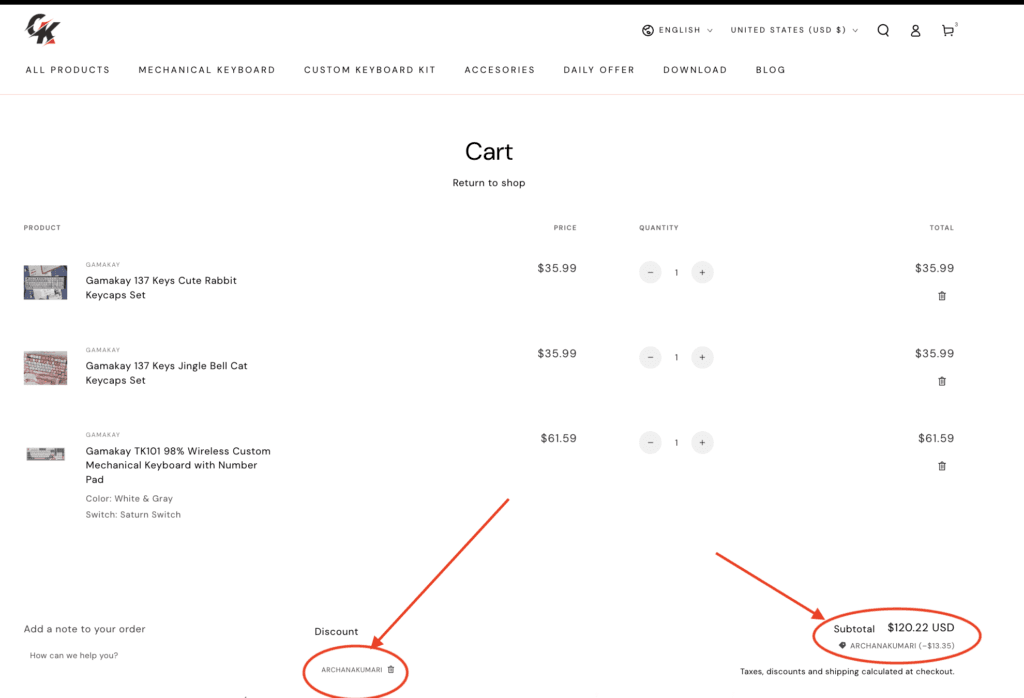Open the MECHANICAL KEYBOARD menu

click(206, 70)
